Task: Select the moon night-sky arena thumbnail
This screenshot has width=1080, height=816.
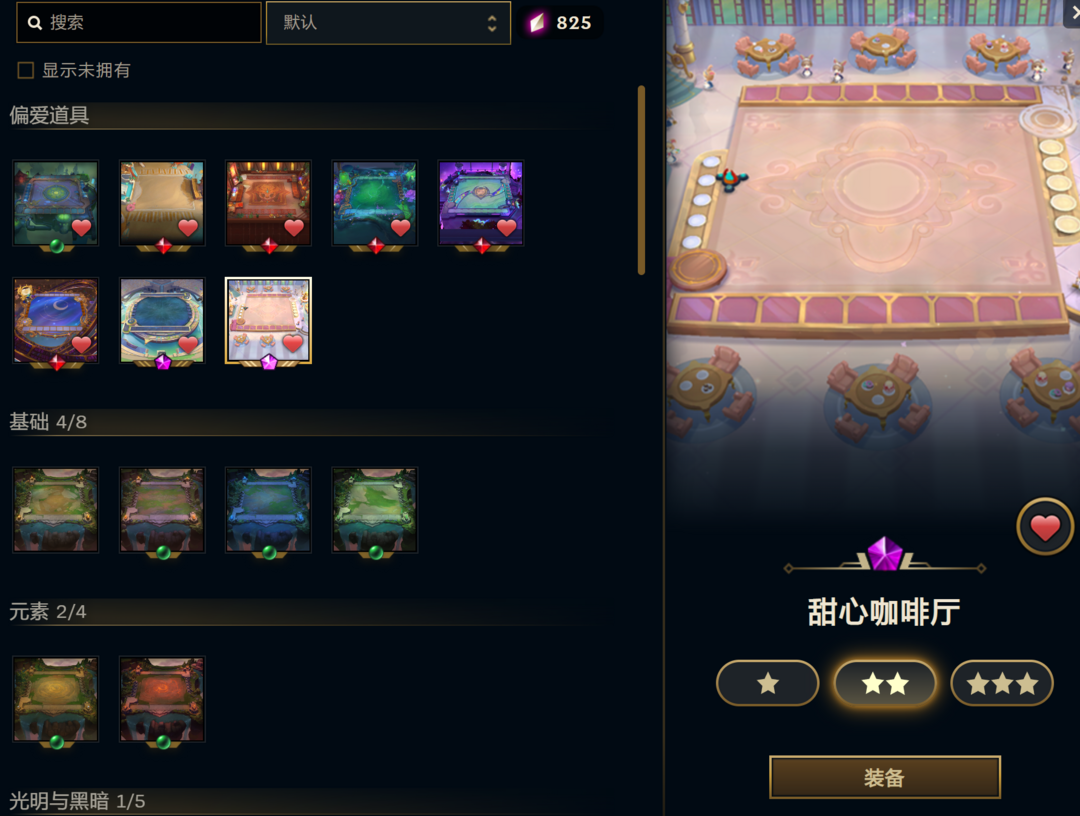Action: point(56,320)
